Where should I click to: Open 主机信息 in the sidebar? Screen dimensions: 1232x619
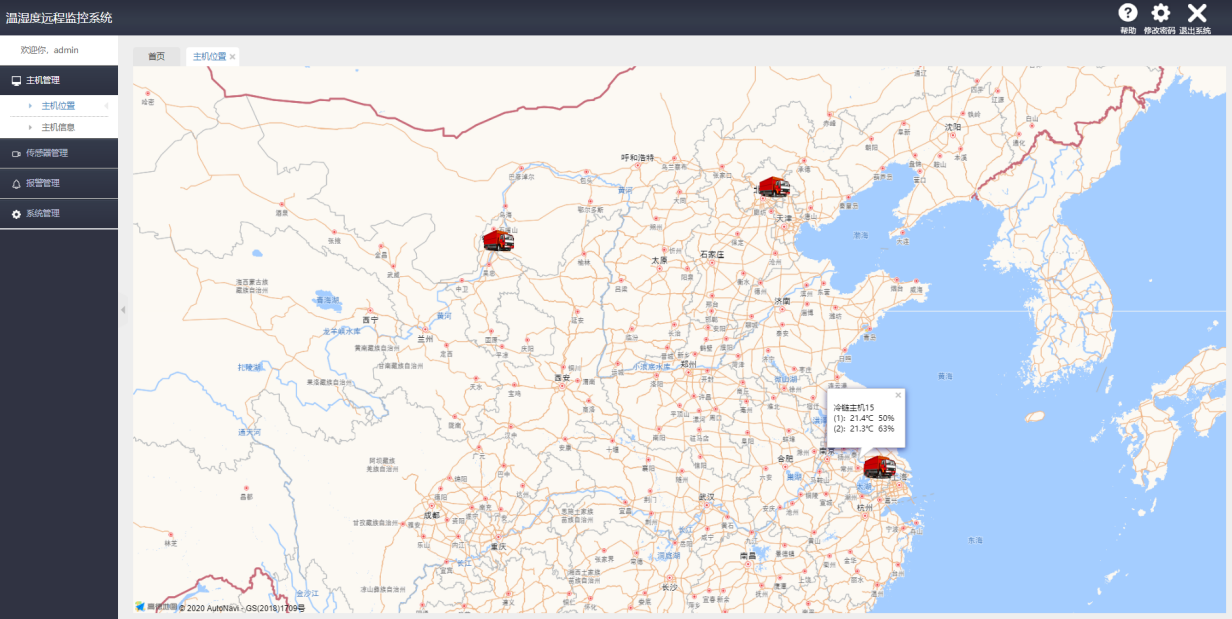[58, 127]
